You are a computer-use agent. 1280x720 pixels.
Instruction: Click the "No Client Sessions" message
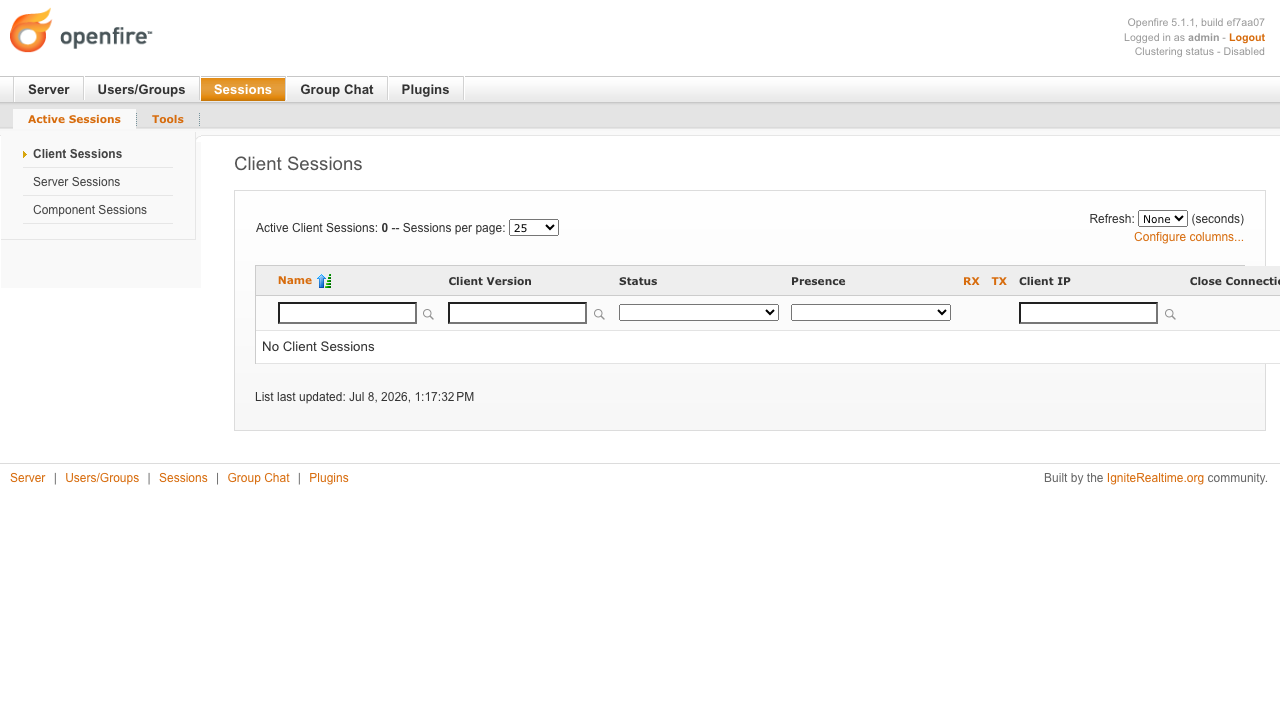pyautogui.click(x=318, y=347)
